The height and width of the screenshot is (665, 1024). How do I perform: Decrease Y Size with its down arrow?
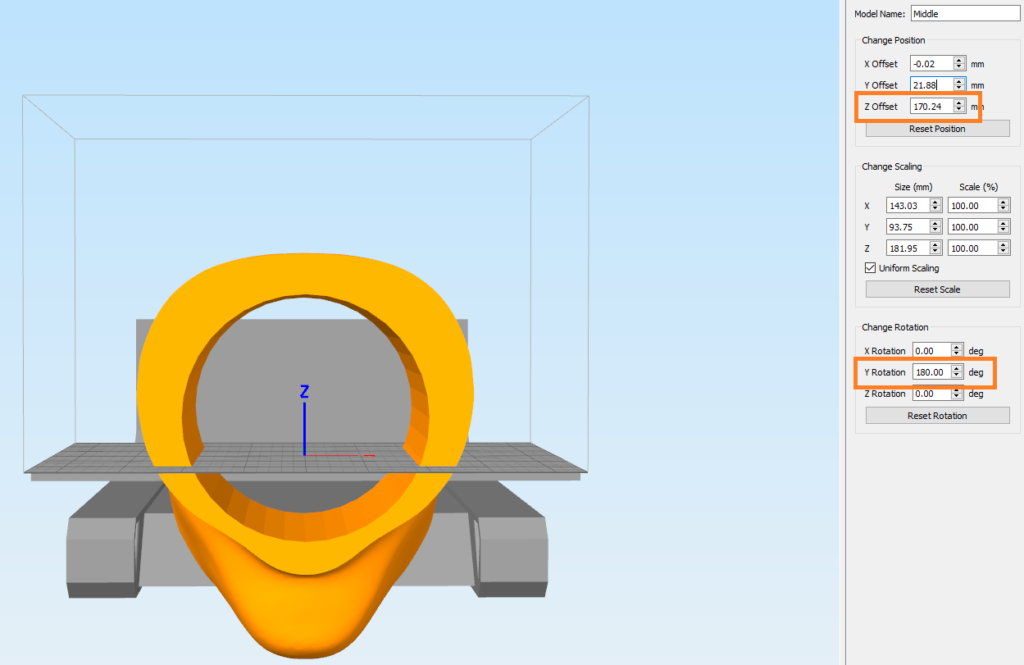935,231
